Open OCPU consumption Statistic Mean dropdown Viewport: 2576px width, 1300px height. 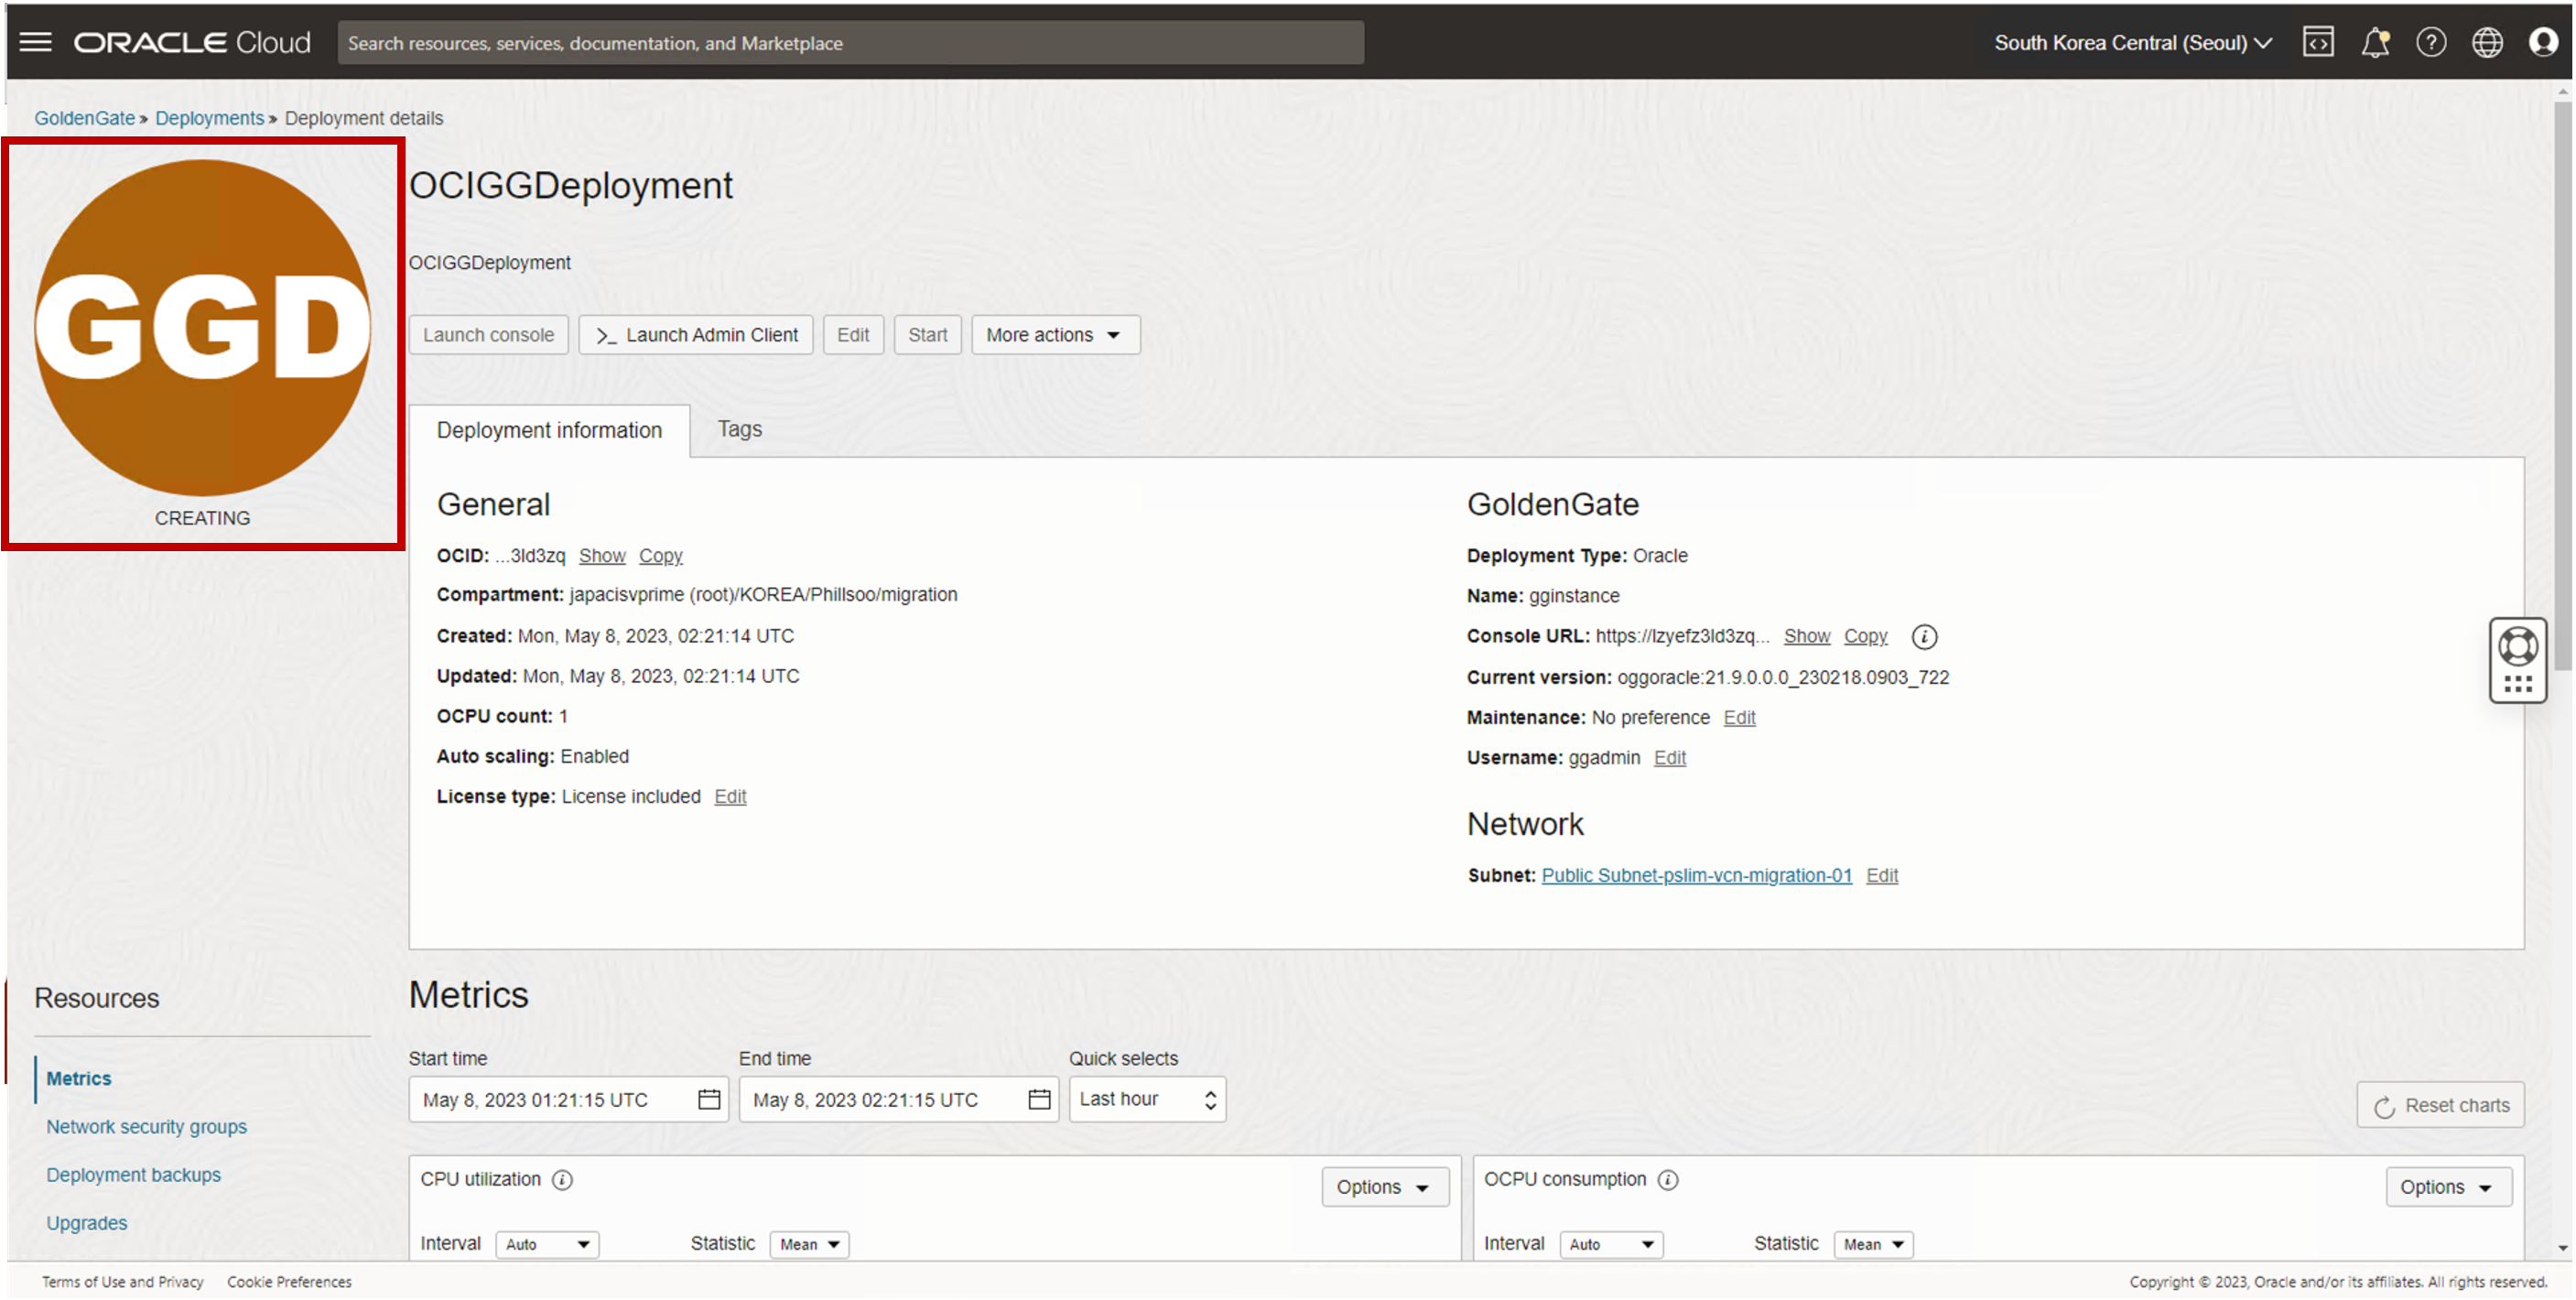click(x=1873, y=1244)
